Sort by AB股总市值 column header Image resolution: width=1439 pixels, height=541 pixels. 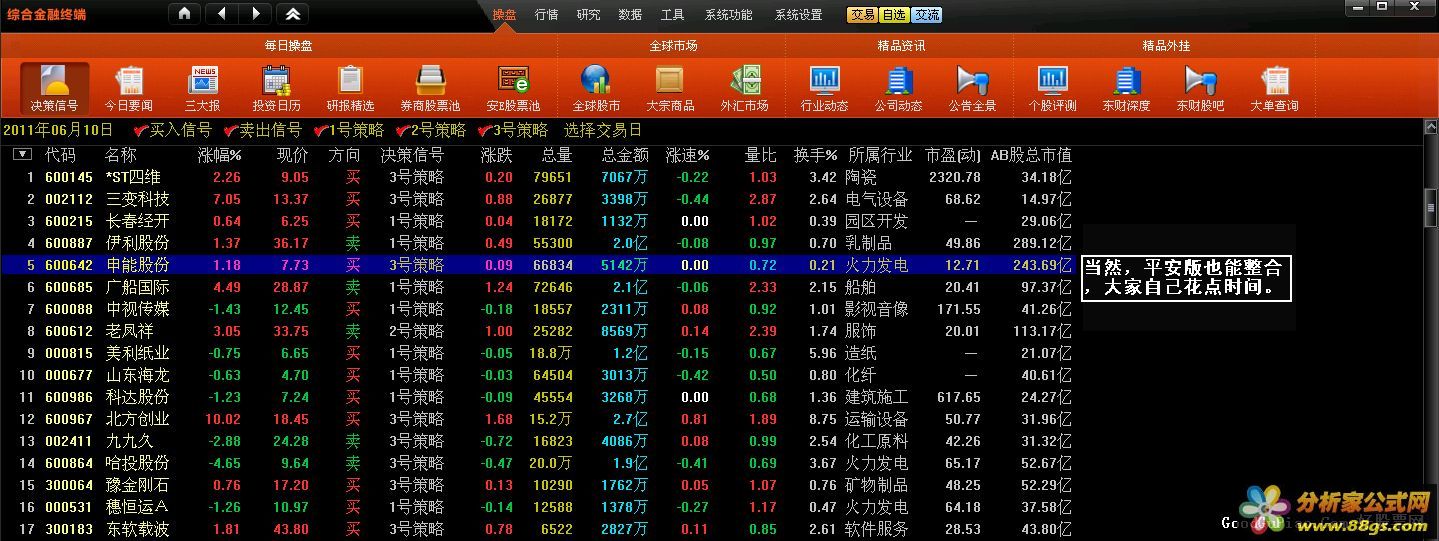coord(1031,155)
